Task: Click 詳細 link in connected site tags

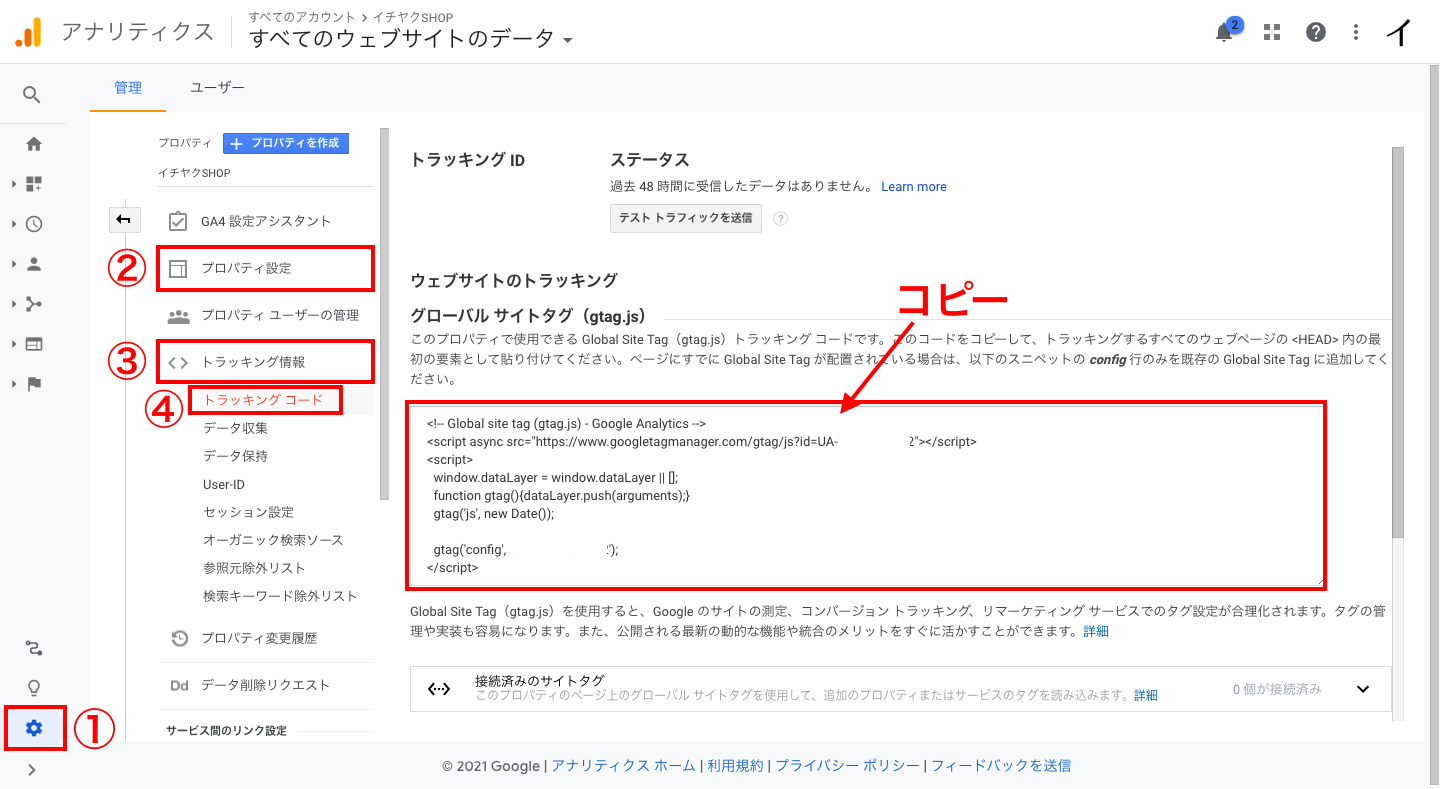Action: (x=1145, y=695)
